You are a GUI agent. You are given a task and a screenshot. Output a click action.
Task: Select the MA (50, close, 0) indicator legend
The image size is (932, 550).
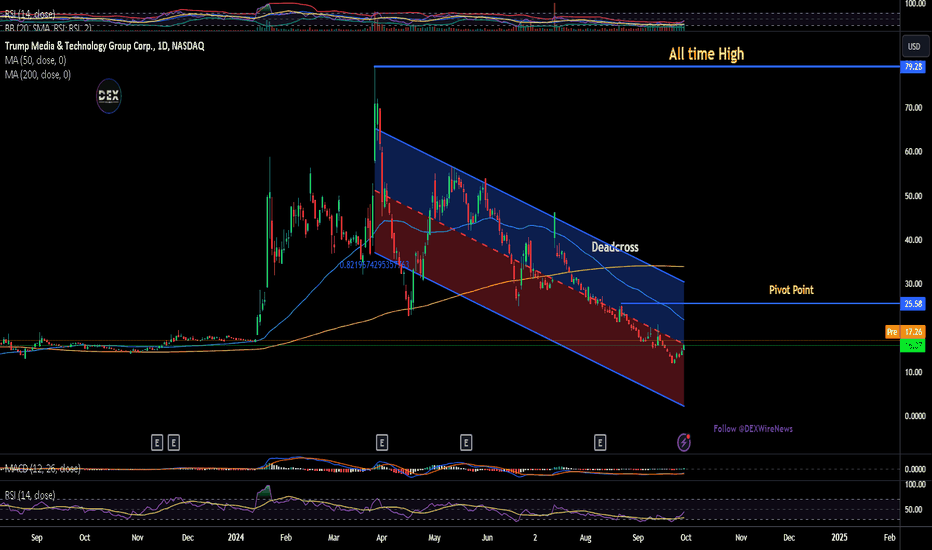pyautogui.click(x=36, y=60)
